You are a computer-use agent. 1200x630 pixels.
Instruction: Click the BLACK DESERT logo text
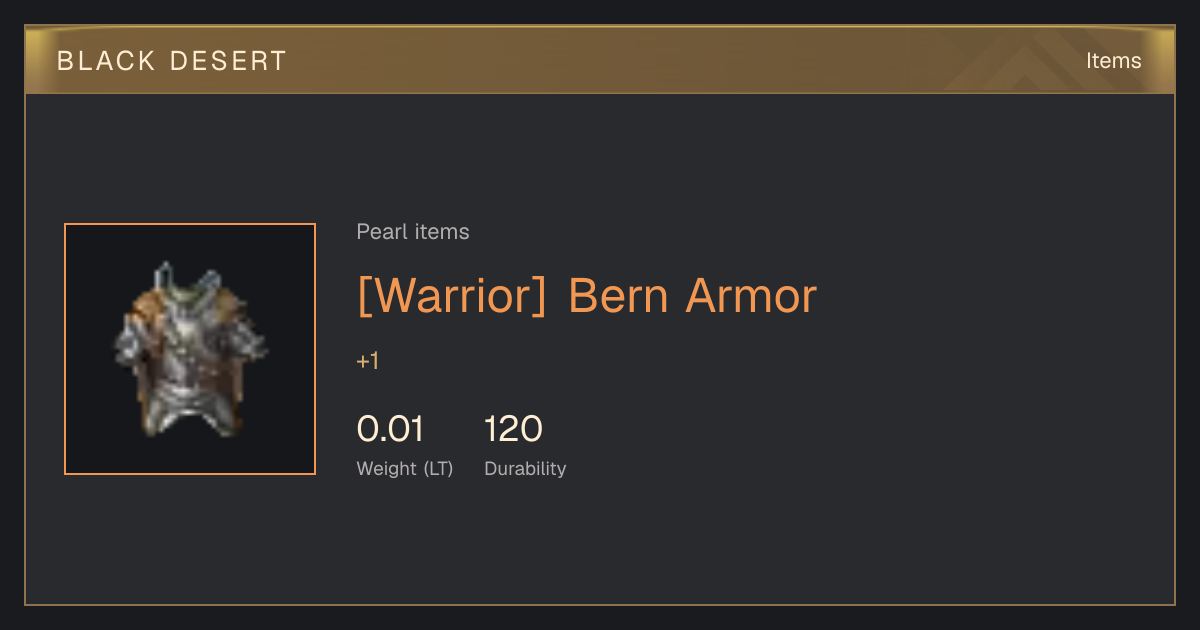coord(172,61)
